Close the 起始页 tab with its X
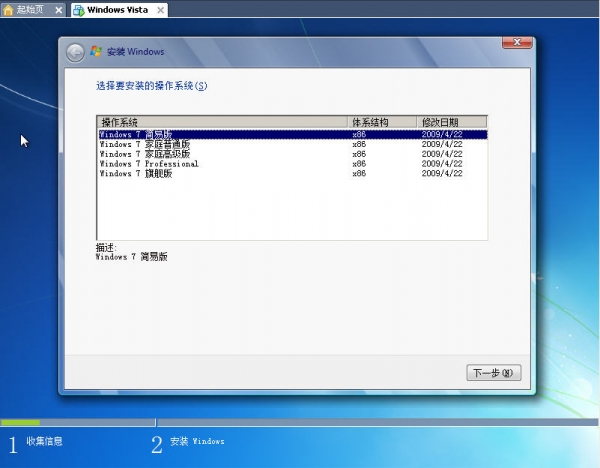The image size is (600, 468). click(59, 10)
